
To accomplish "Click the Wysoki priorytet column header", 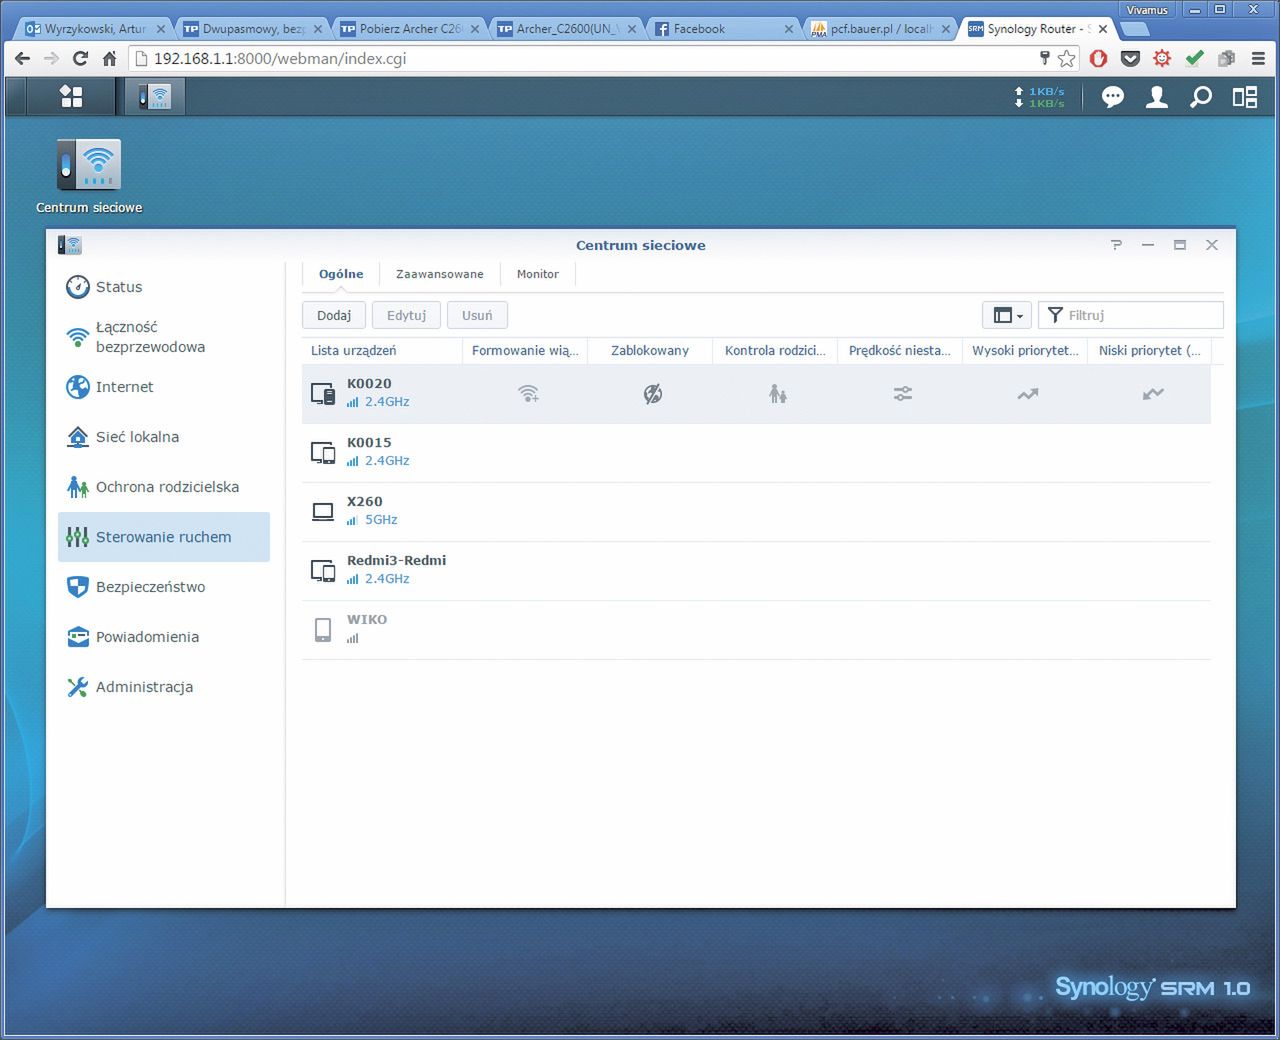I will [1025, 351].
